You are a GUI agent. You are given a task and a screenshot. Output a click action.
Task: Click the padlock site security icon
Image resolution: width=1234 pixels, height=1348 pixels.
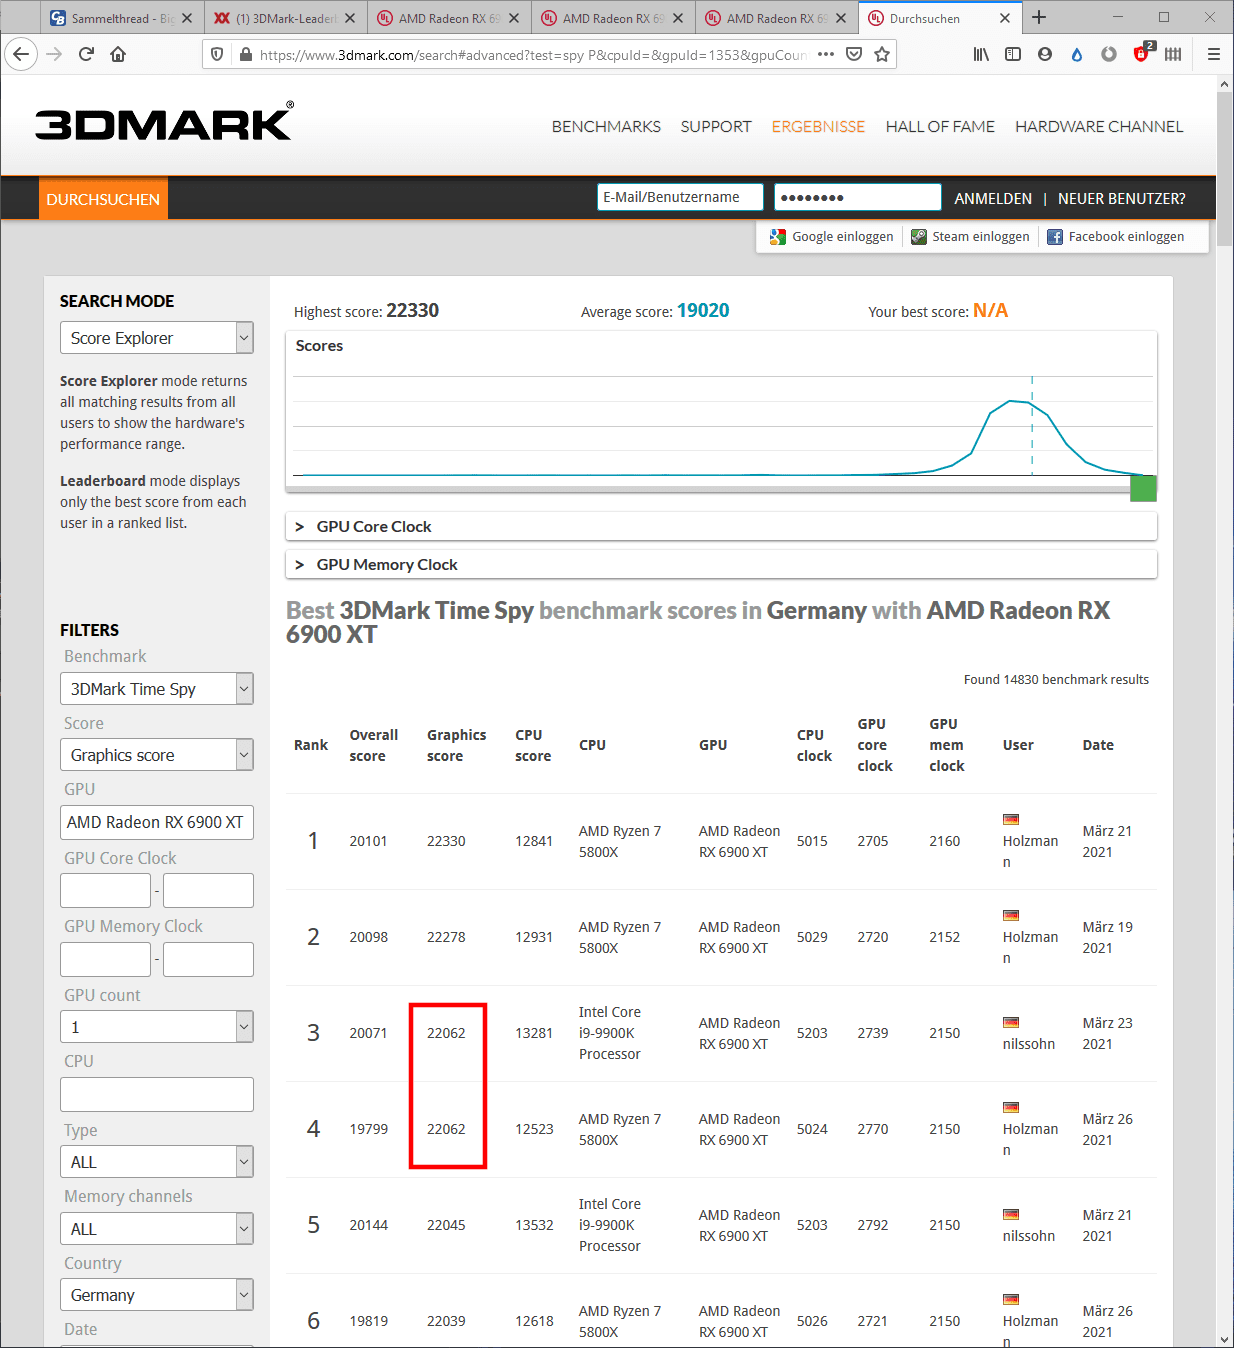click(x=245, y=55)
